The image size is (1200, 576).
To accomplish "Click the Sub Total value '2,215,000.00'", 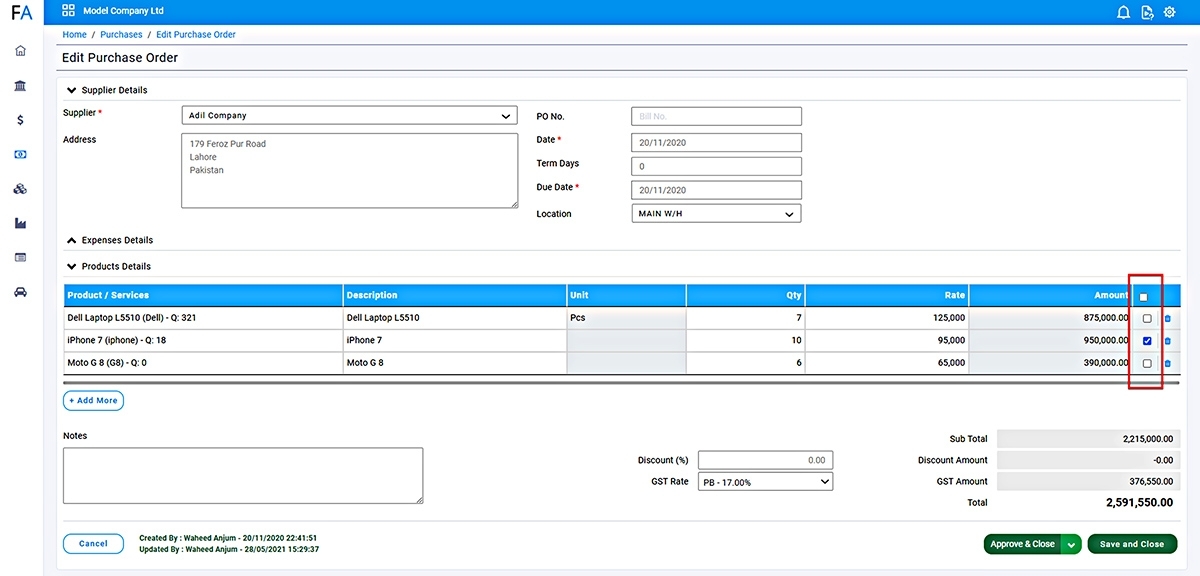I will pos(1148,439).
